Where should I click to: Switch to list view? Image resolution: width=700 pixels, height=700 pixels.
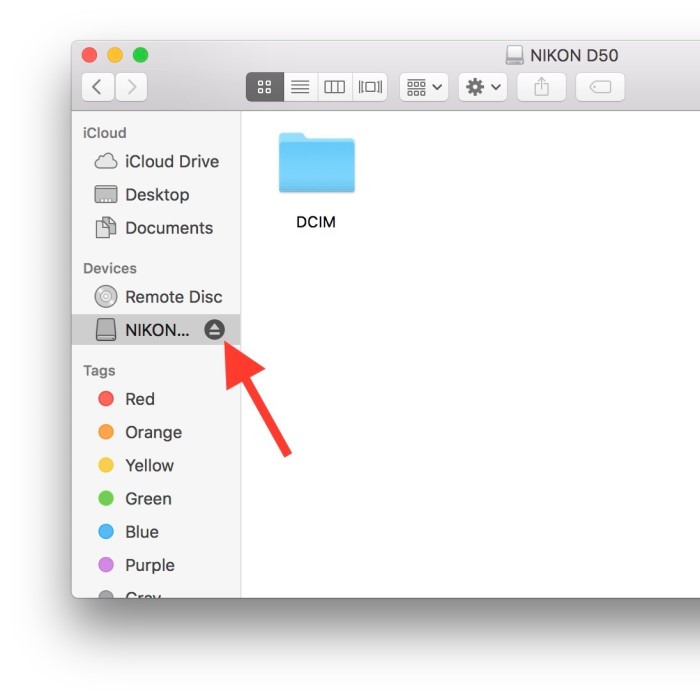(300, 87)
